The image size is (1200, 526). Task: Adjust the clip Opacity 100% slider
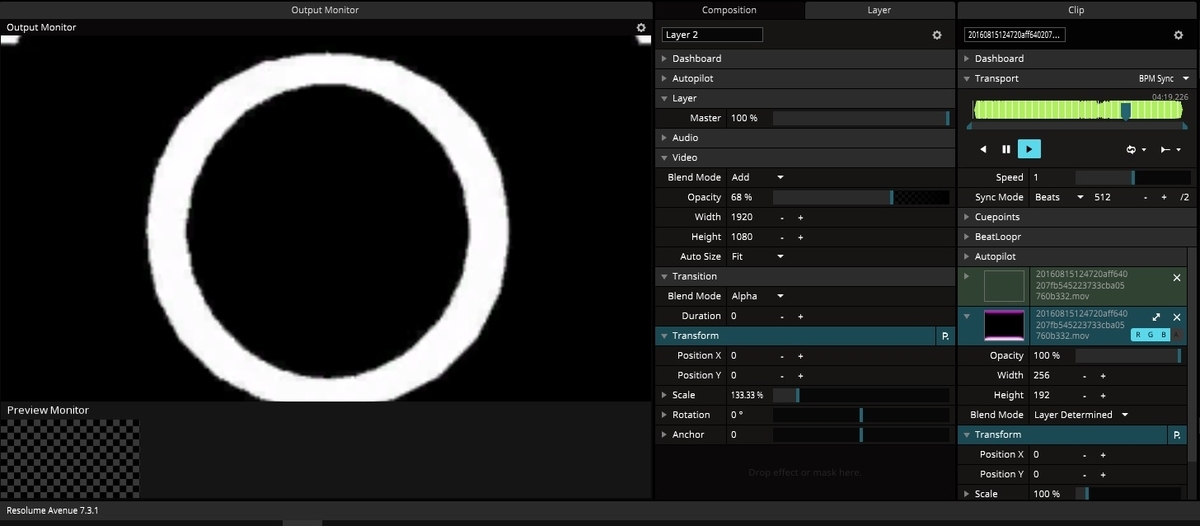pos(1129,356)
